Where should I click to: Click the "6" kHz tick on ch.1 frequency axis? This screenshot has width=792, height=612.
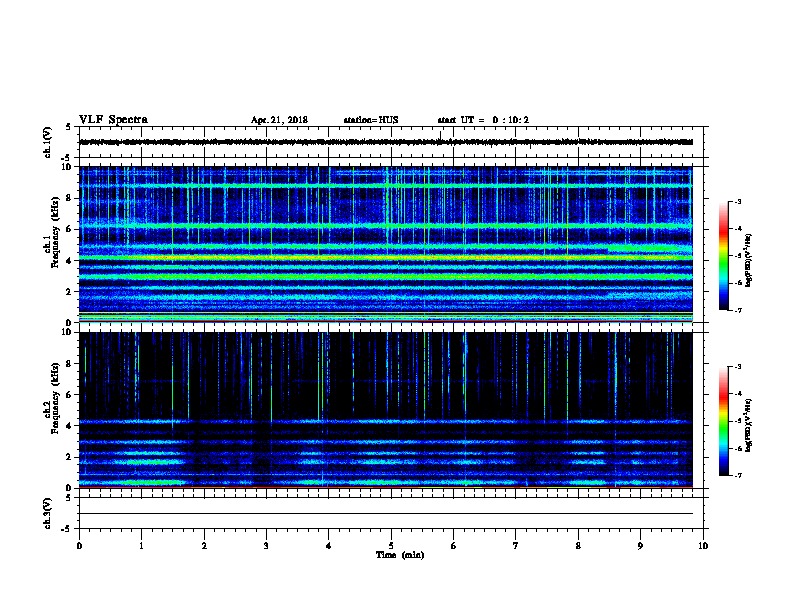point(69,229)
